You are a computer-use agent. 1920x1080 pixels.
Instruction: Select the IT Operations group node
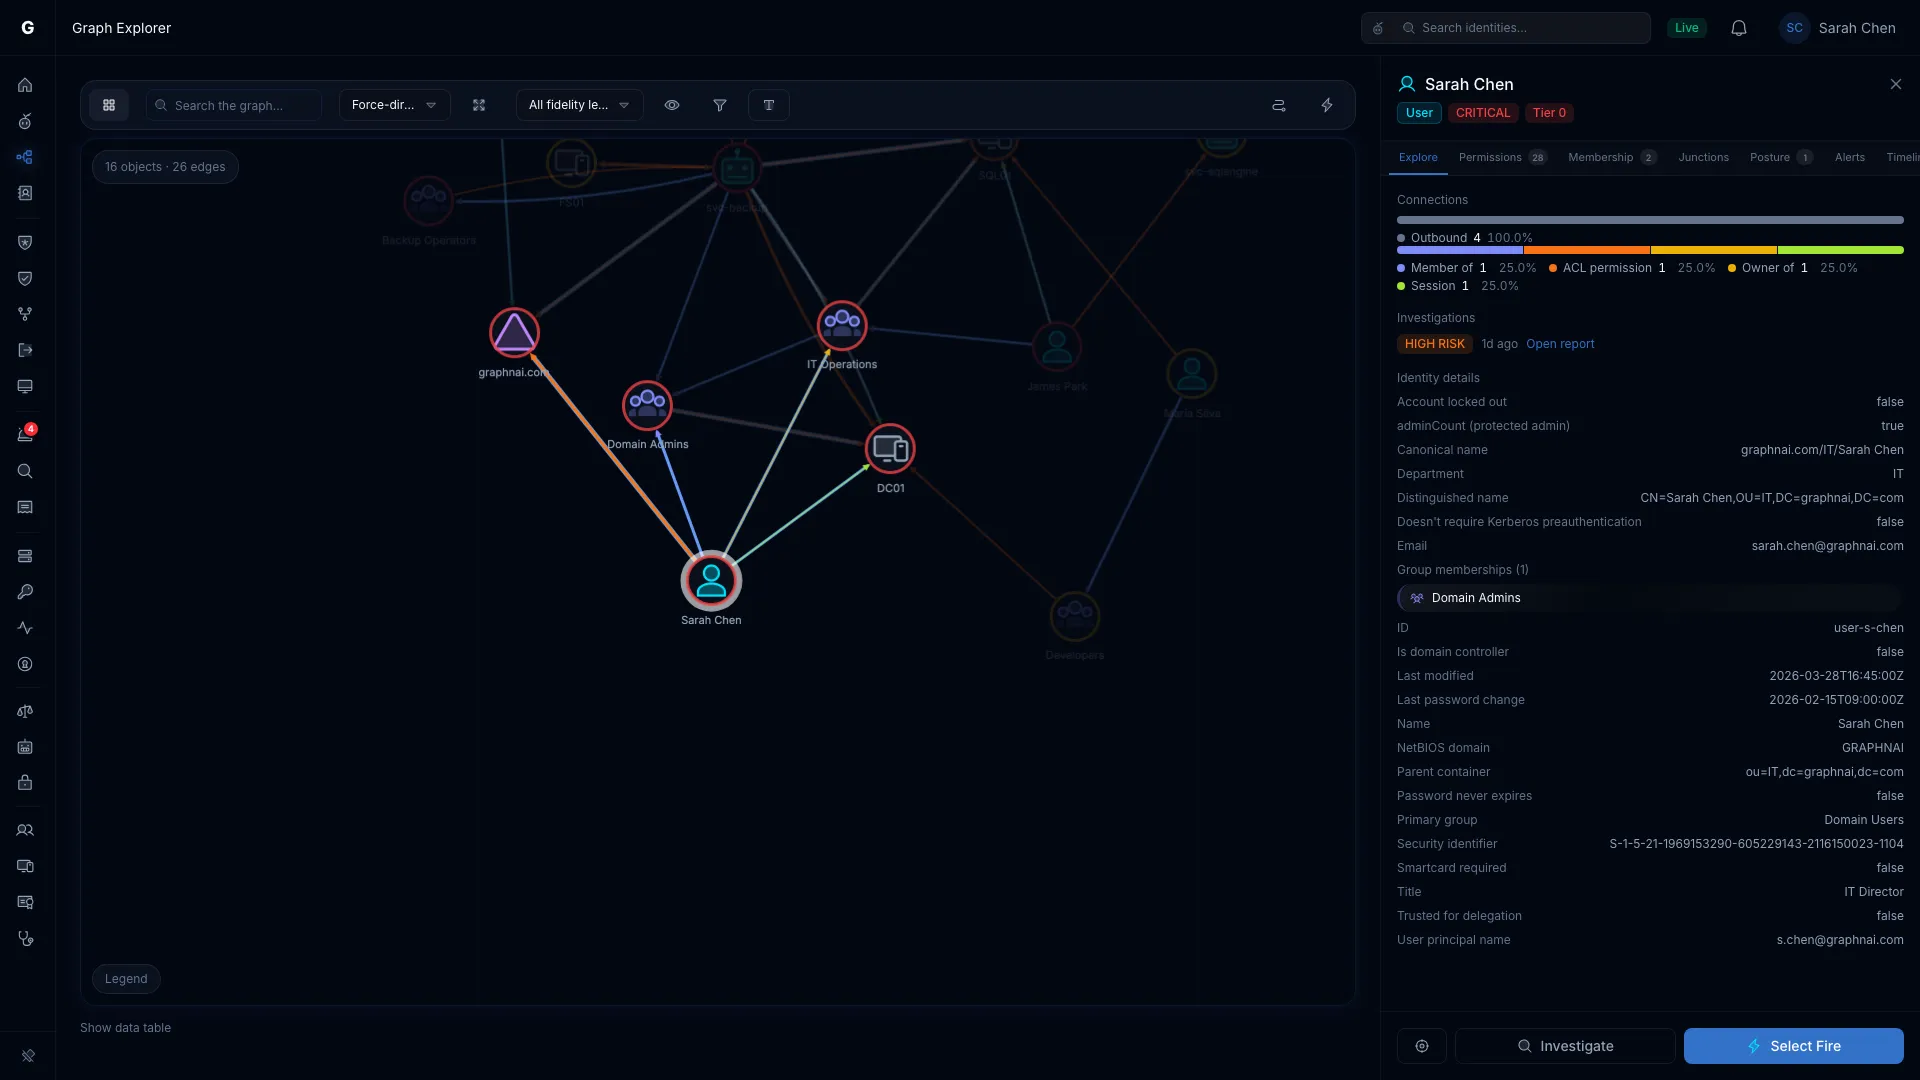pos(842,325)
